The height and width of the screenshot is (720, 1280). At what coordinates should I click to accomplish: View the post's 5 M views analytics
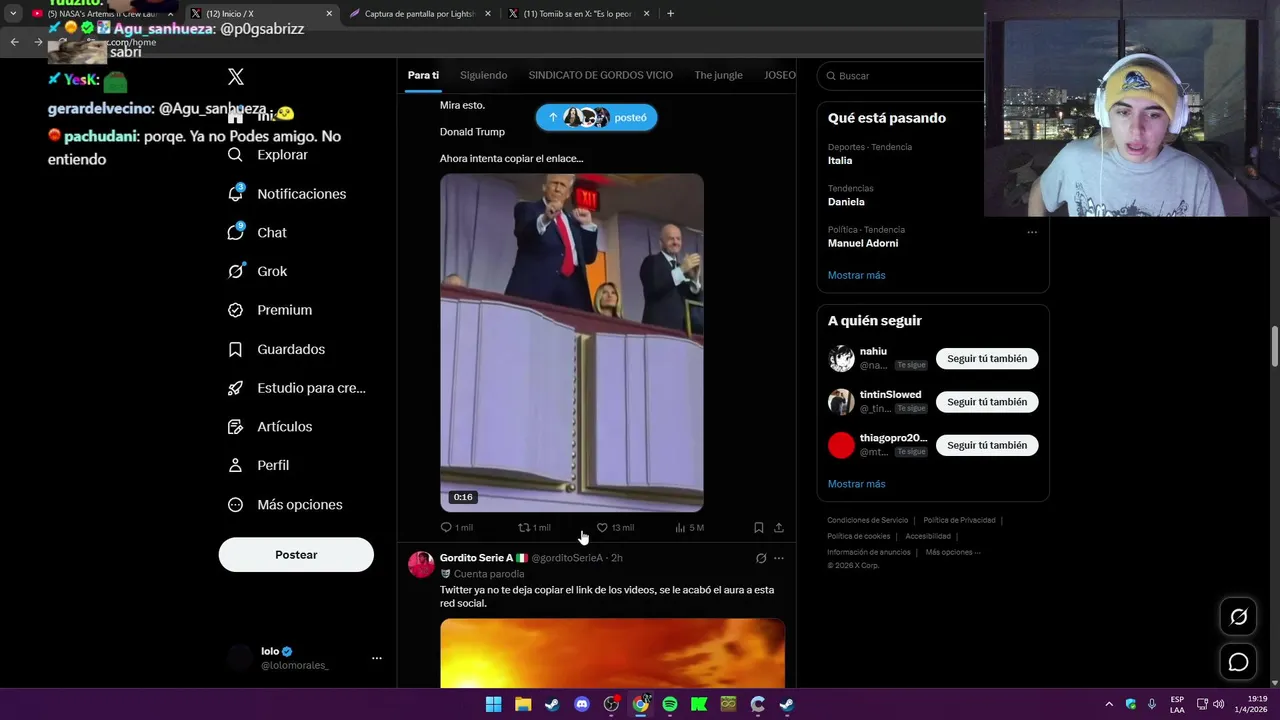[689, 527]
